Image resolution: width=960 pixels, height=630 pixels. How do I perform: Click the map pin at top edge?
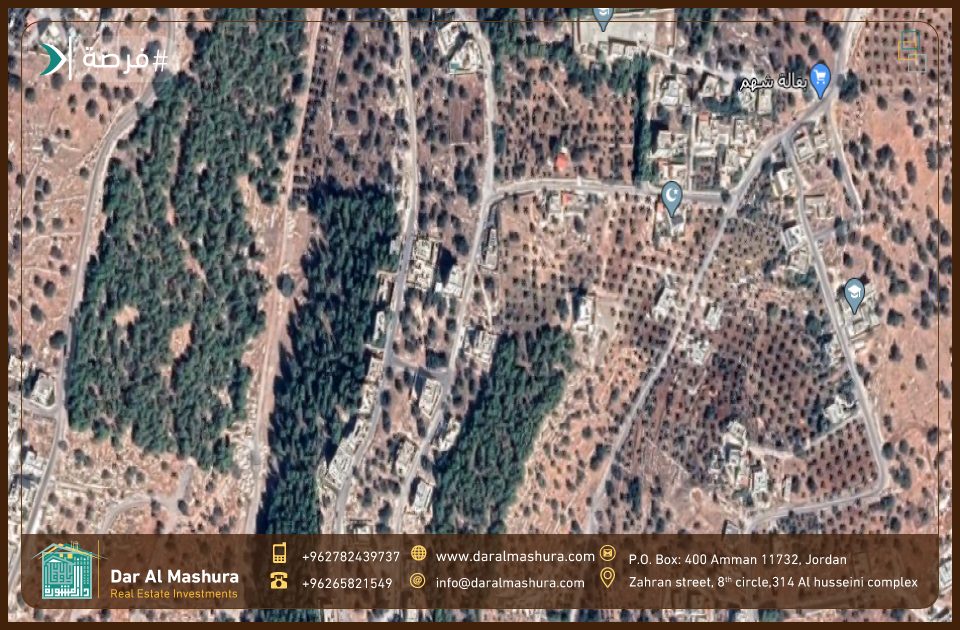[602, 16]
